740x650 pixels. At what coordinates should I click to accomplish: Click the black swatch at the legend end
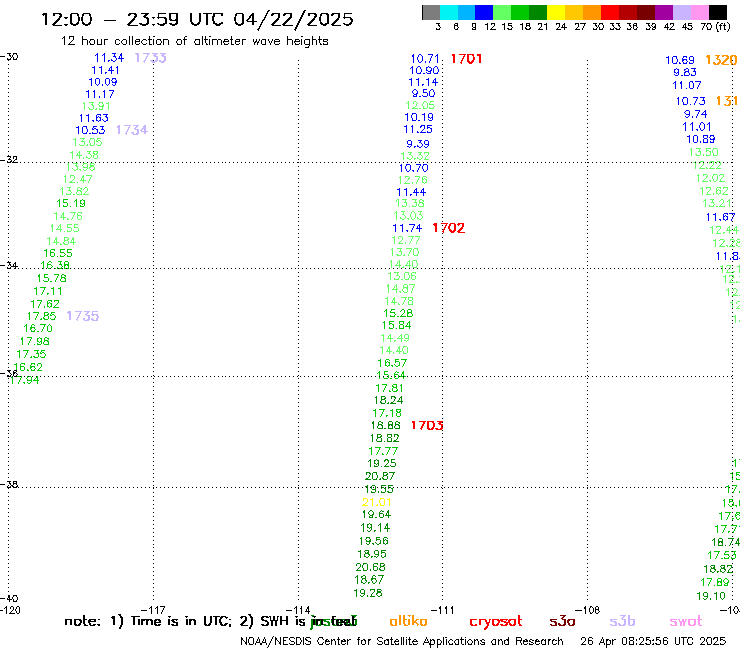tap(717, 12)
